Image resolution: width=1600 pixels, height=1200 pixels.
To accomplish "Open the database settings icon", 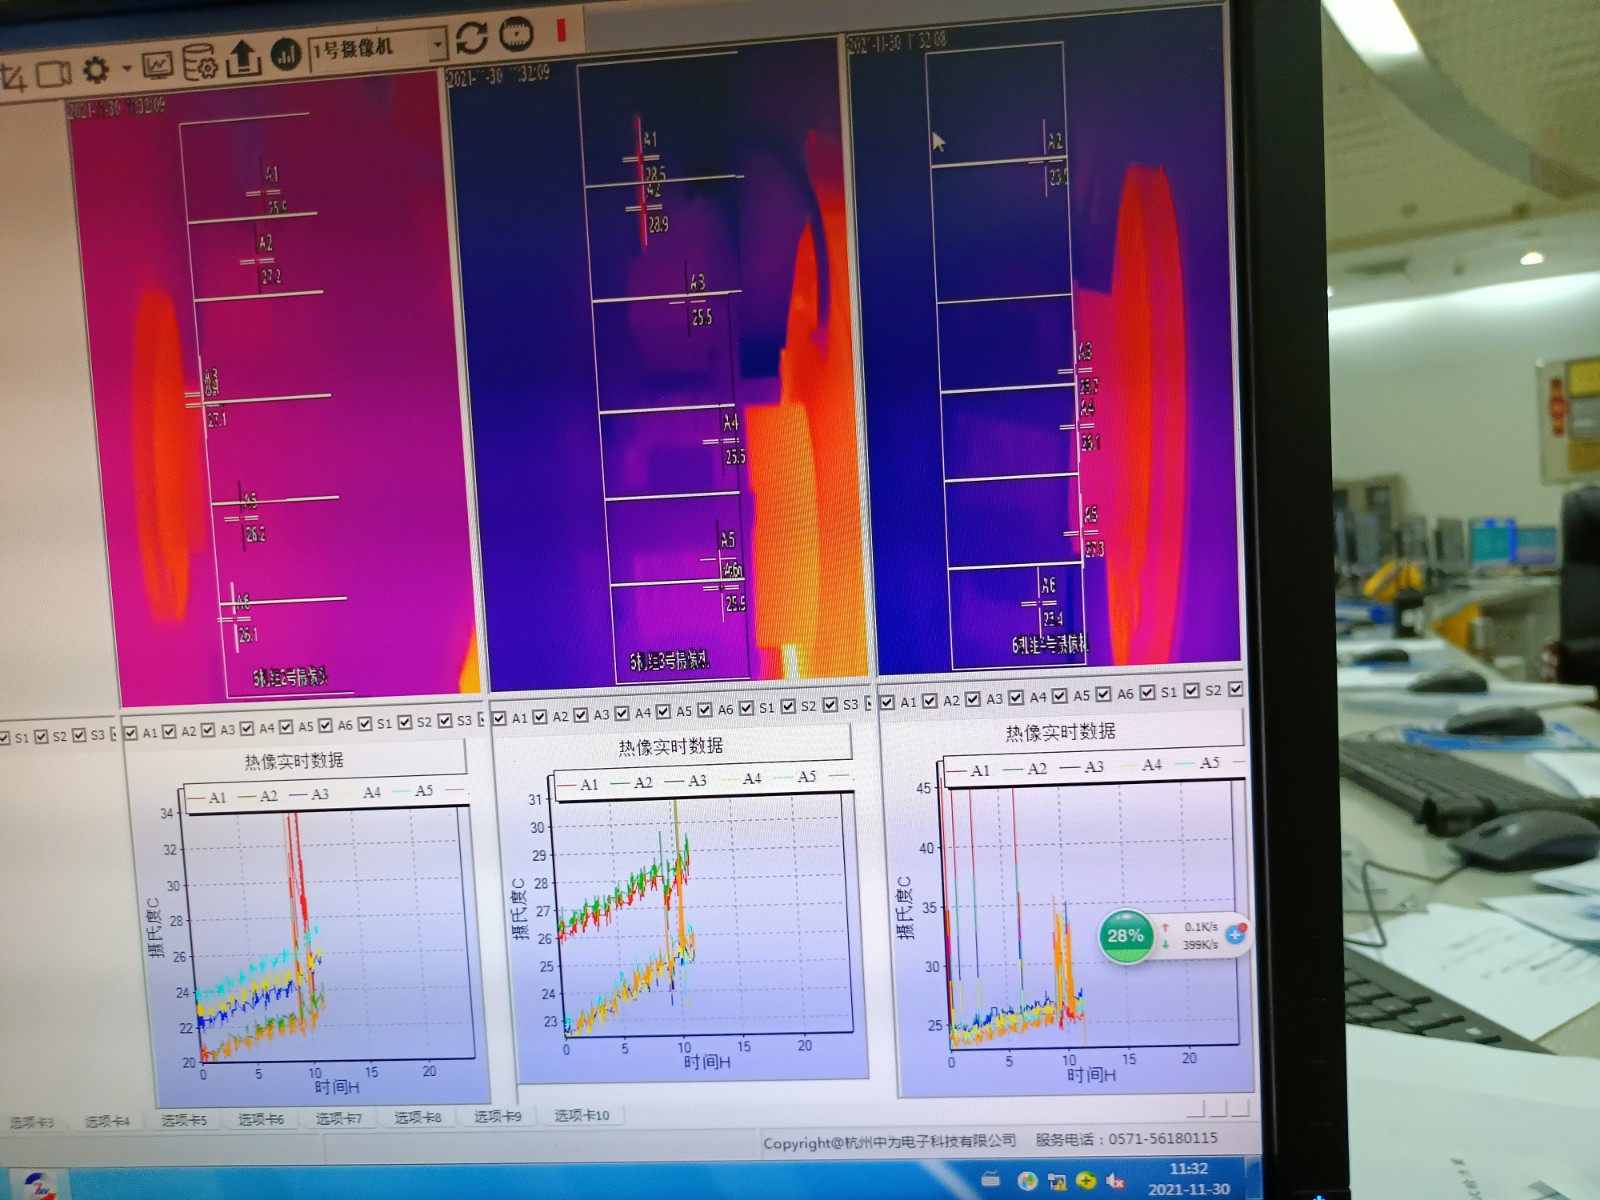I will click(x=200, y=62).
